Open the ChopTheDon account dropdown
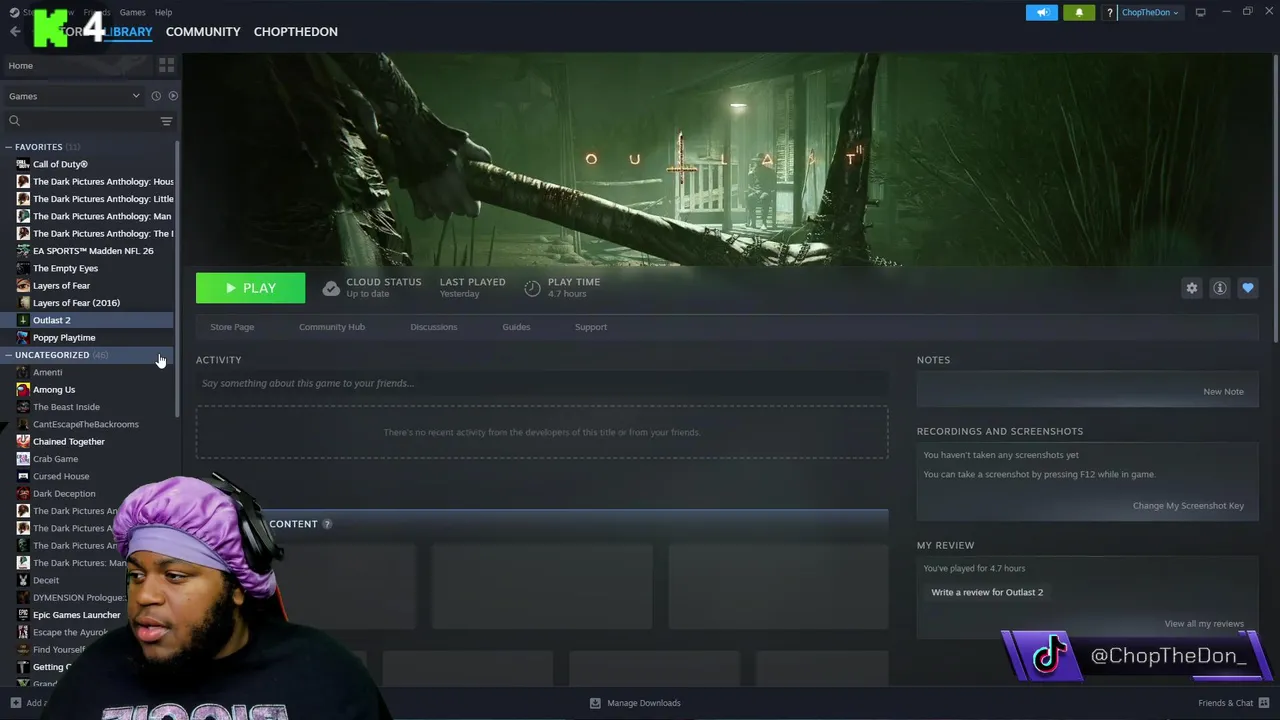The height and width of the screenshot is (720, 1280). tap(1150, 12)
